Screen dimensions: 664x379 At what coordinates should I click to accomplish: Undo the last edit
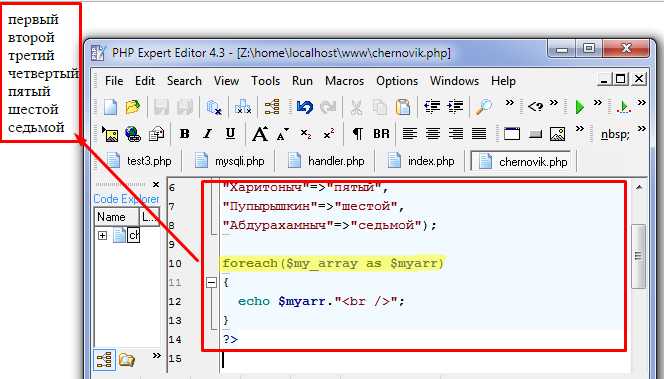point(304,107)
